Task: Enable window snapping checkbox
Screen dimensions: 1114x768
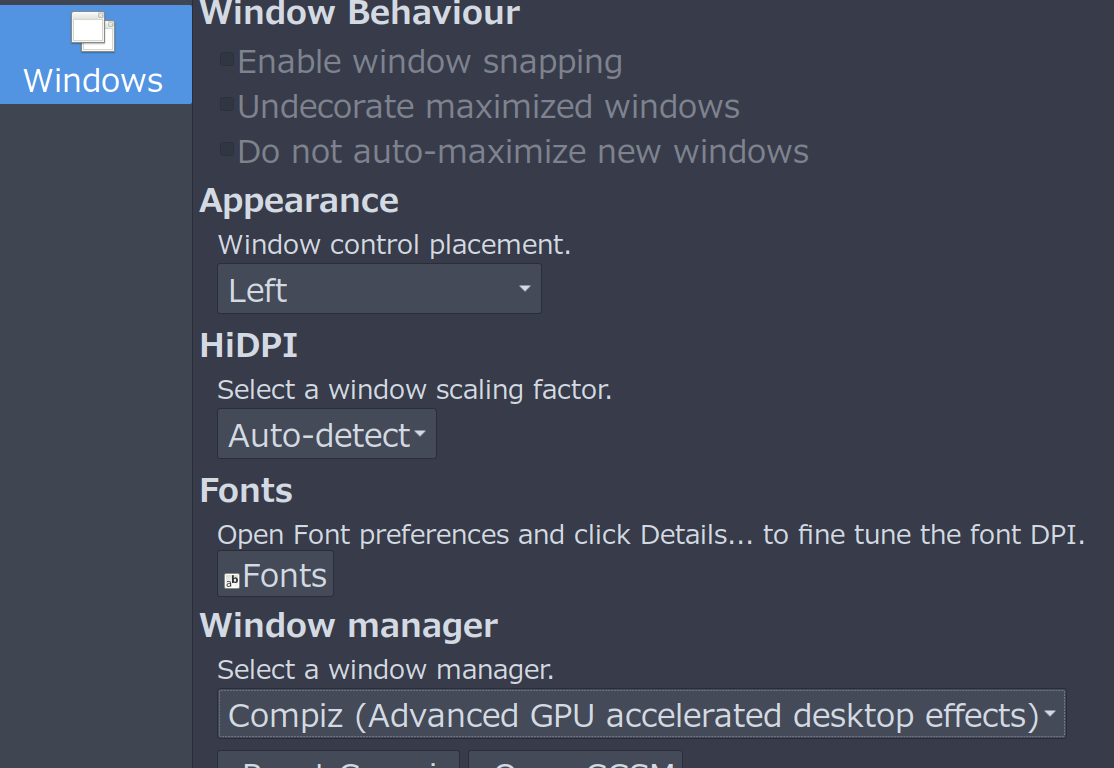Action: pyautogui.click(x=227, y=59)
